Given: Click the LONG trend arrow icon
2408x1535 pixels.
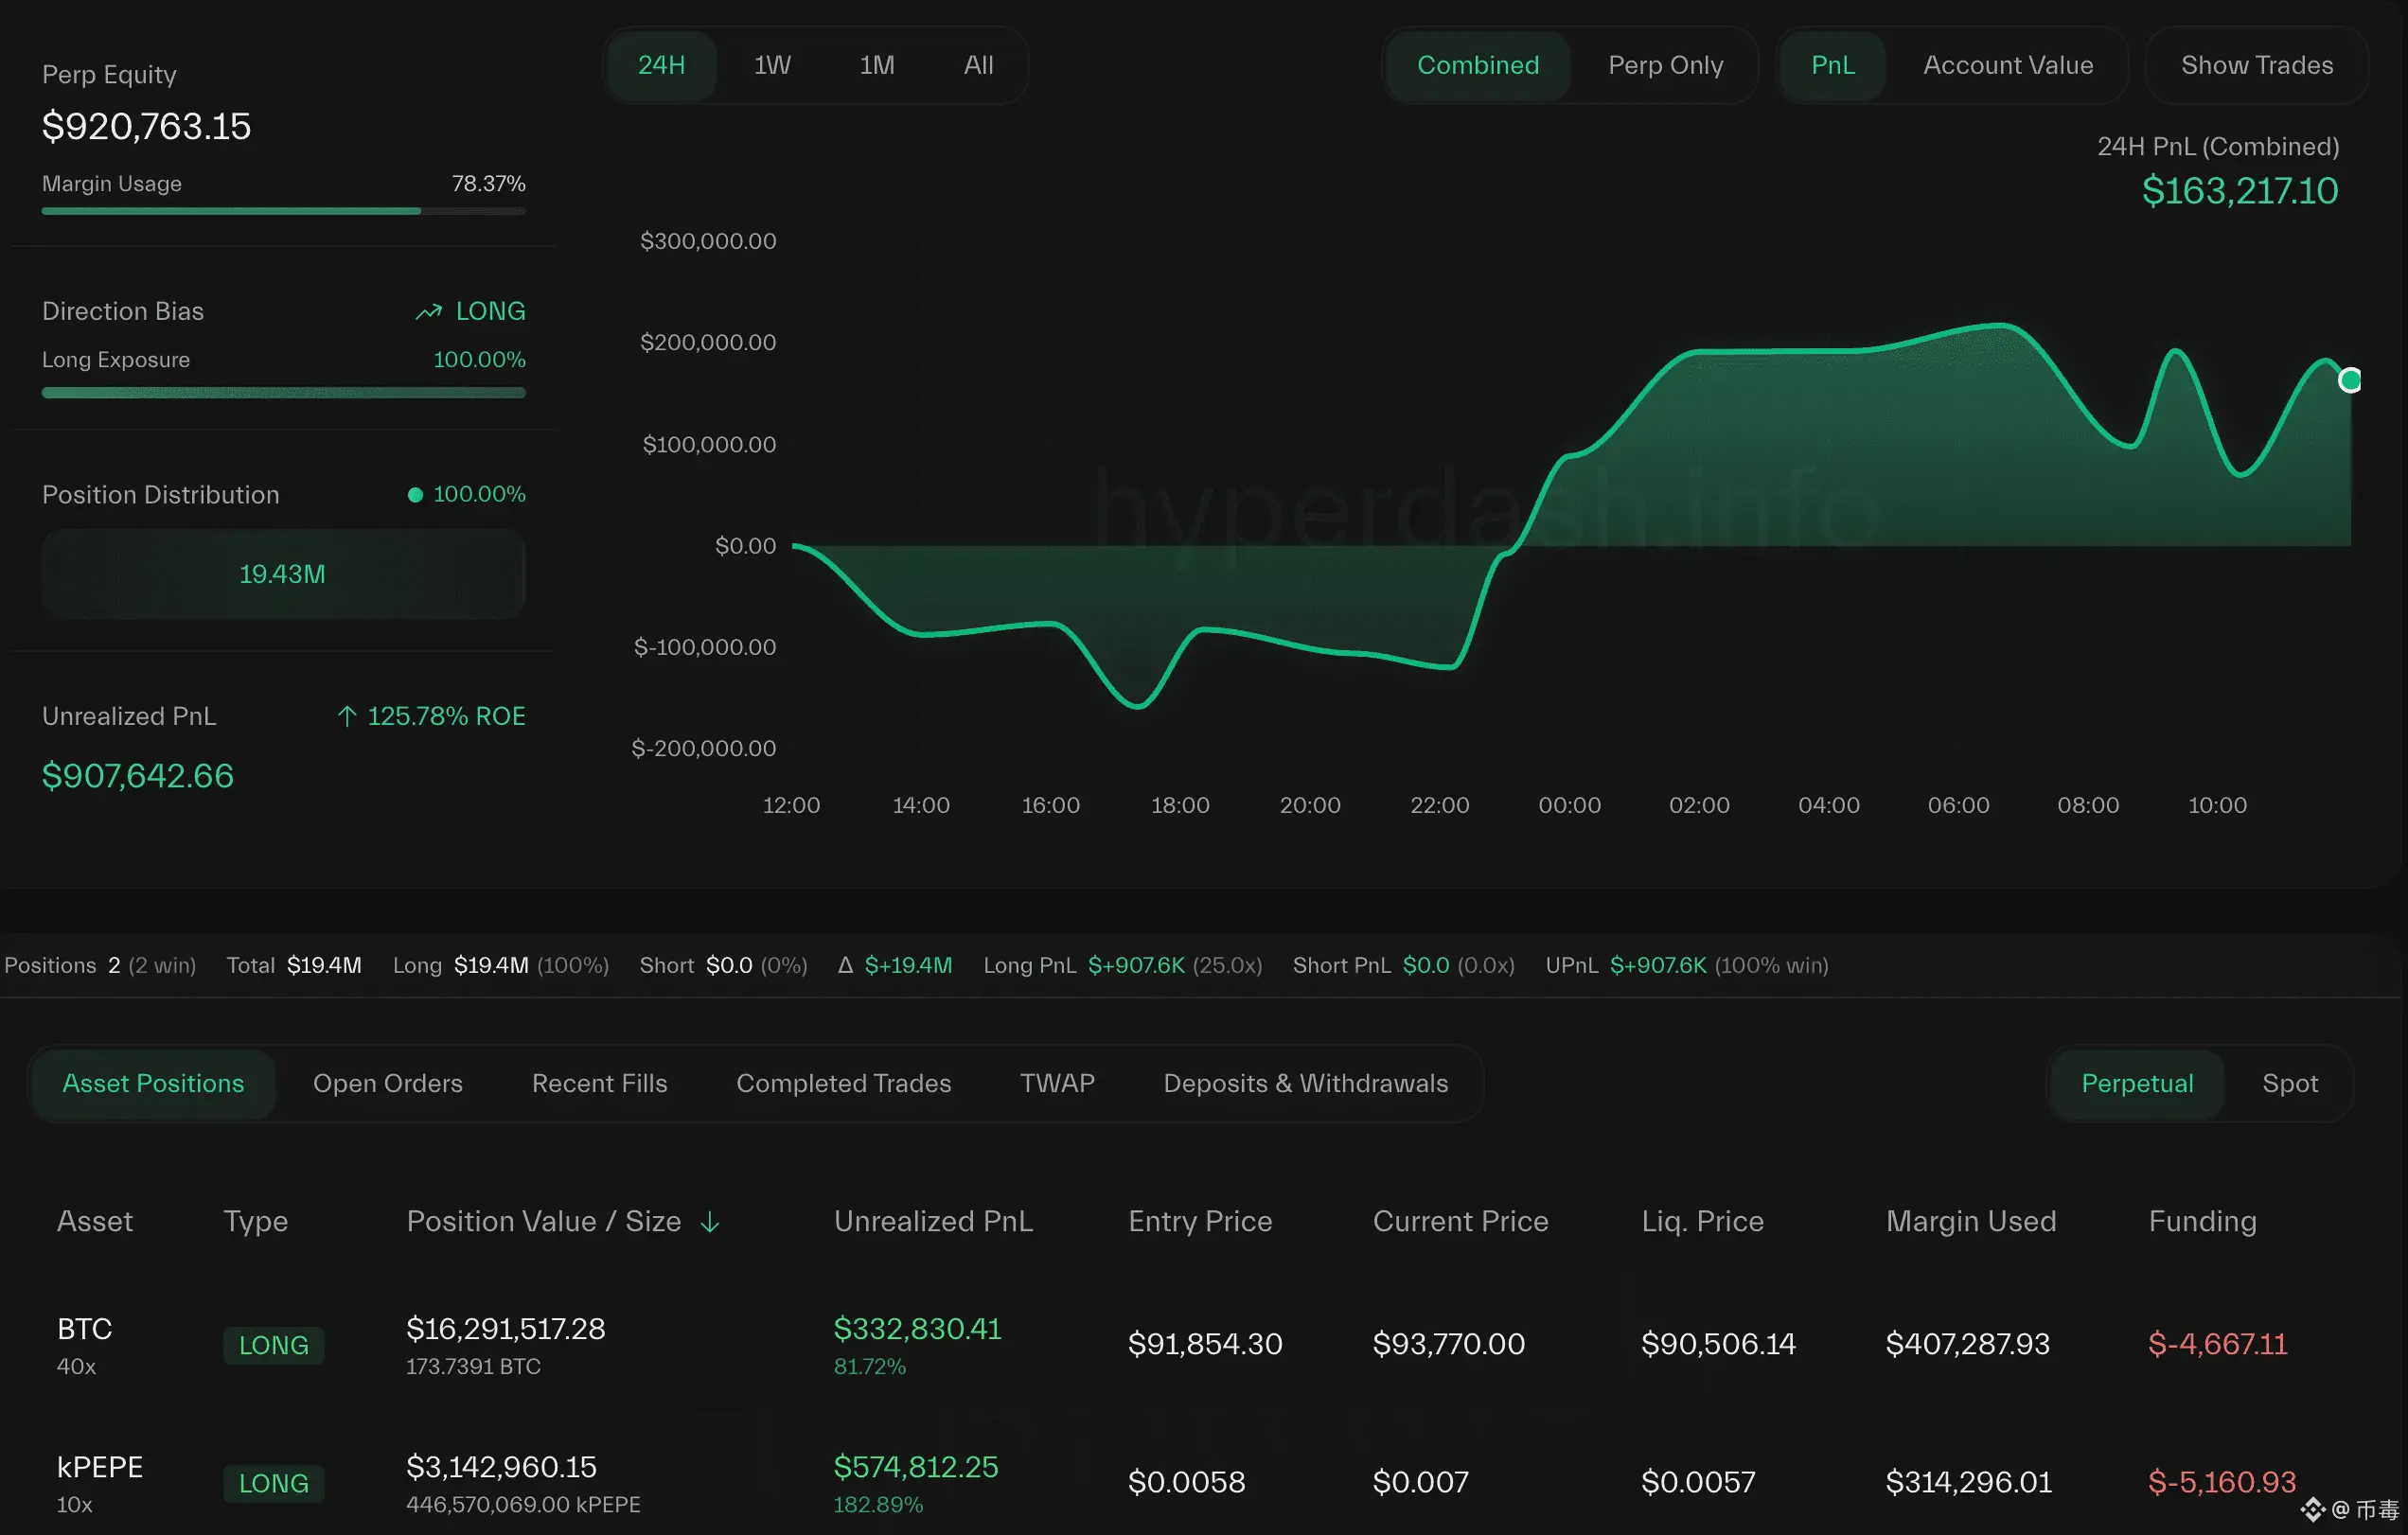Looking at the screenshot, I should tap(428, 312).
